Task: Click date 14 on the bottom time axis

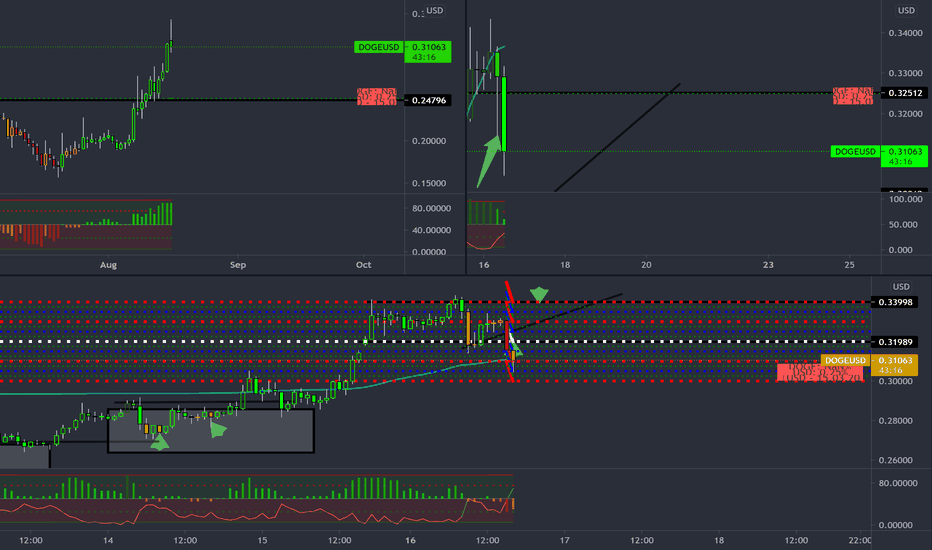Action: point(108,540)
